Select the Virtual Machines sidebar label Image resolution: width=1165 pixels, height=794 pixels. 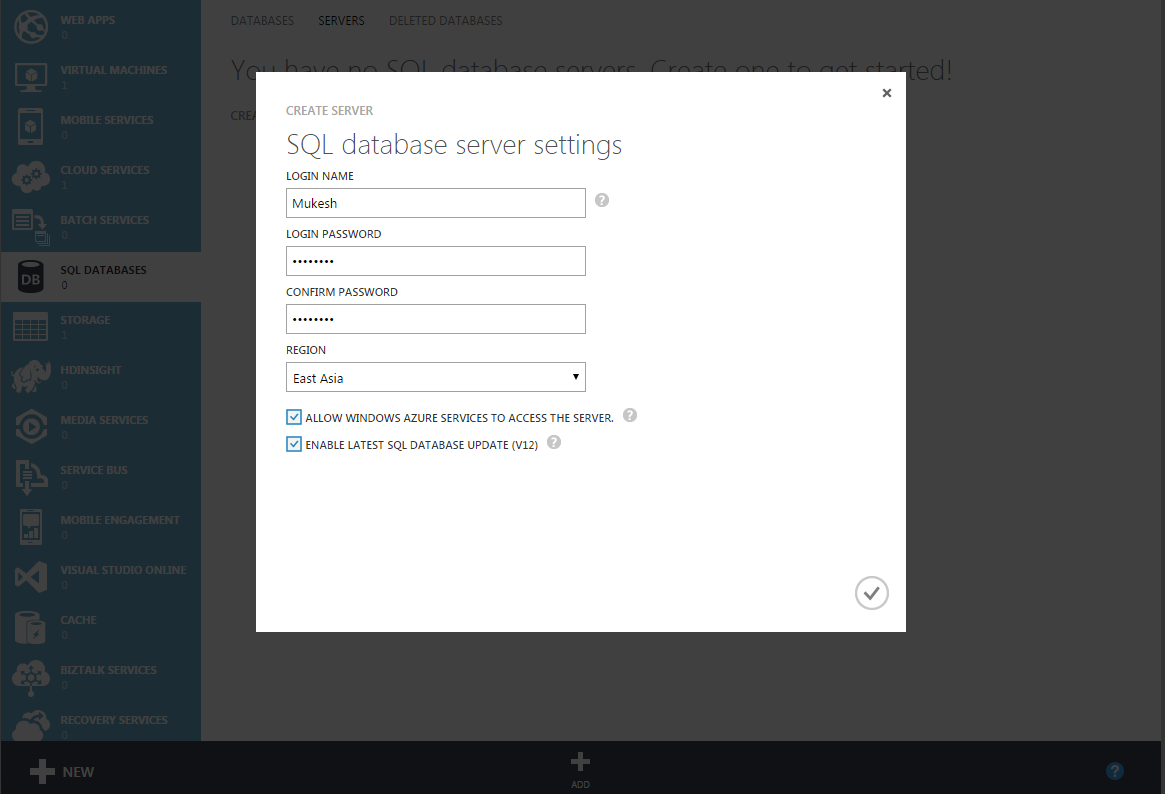(114, 70)
